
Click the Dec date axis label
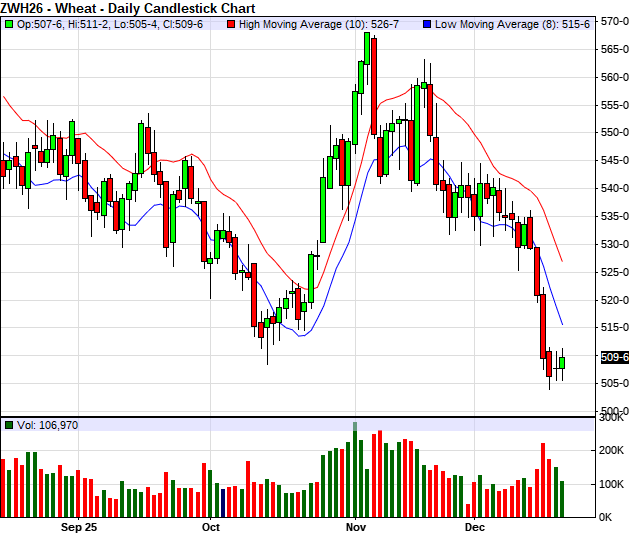474,526
